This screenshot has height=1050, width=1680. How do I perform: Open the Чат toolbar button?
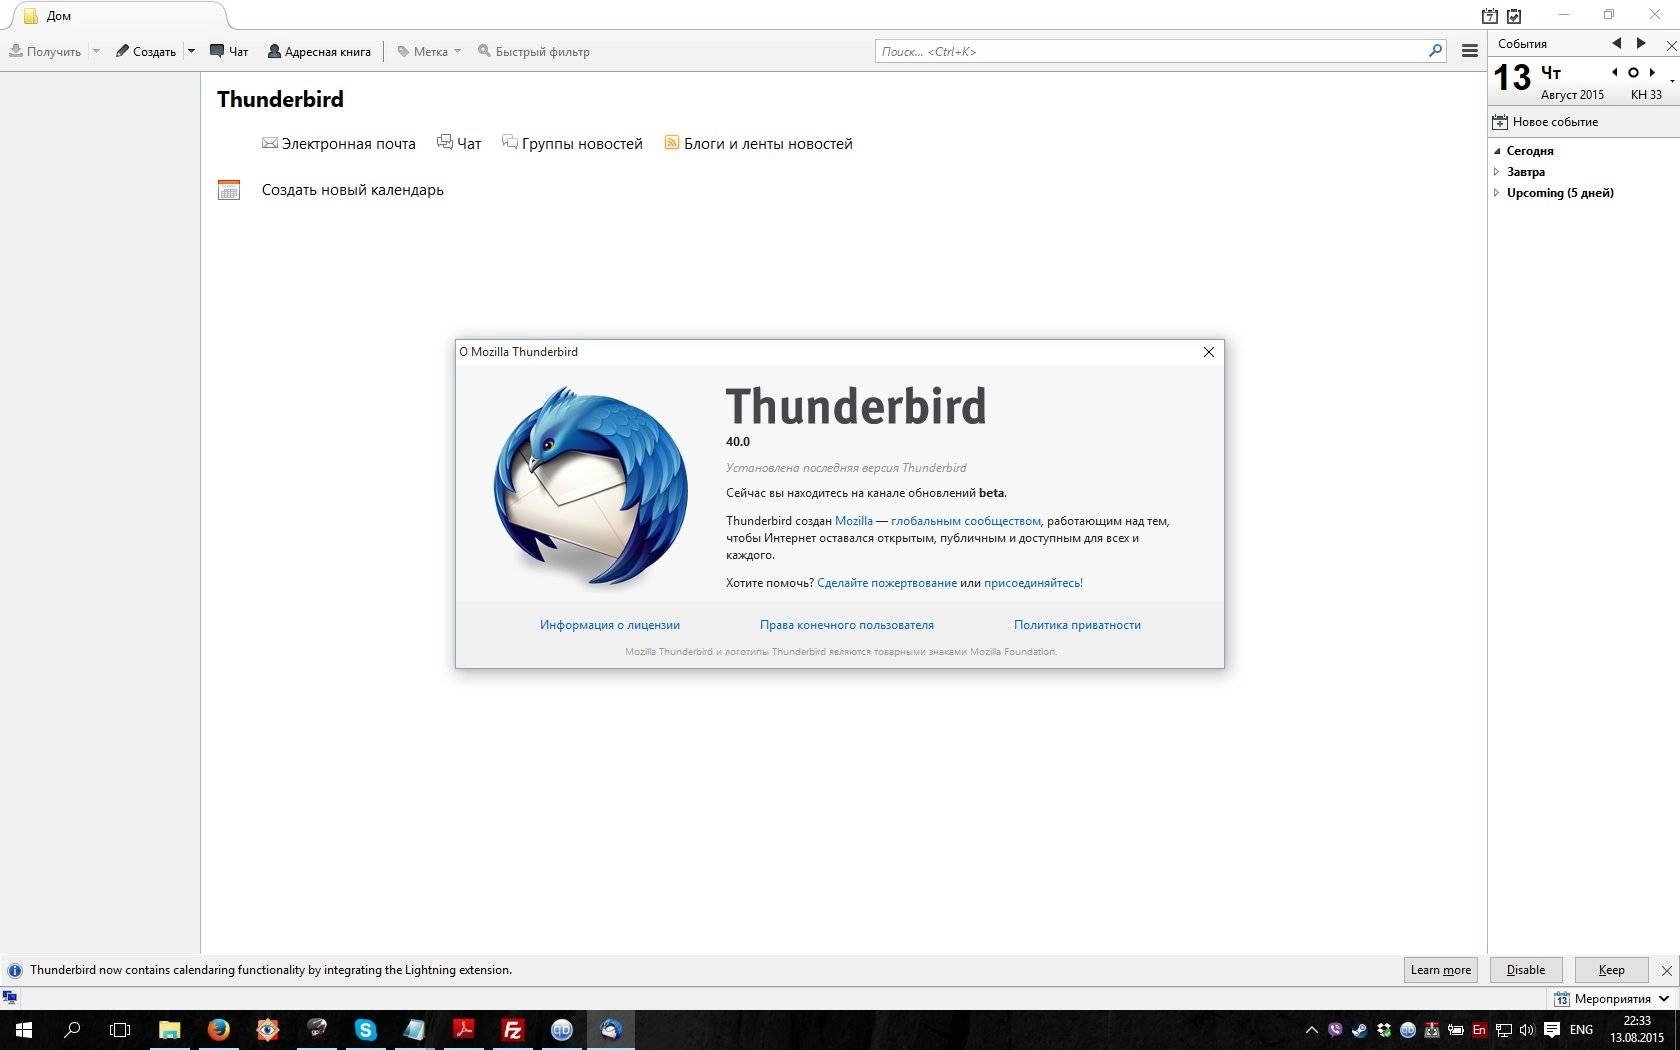pos(229,51)
